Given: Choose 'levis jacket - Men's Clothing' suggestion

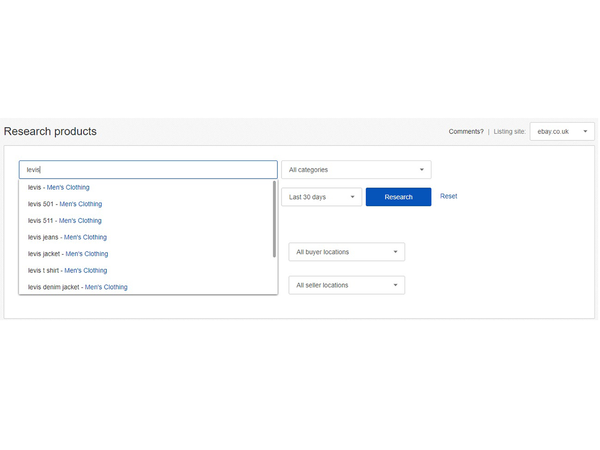Looking at the screenshot, I should 146,254.
